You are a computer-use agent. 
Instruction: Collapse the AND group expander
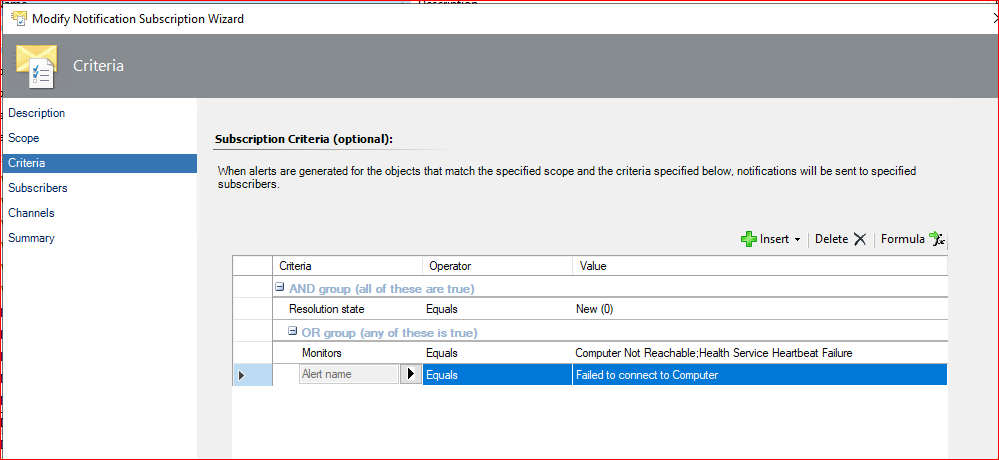tap(279, 288)
